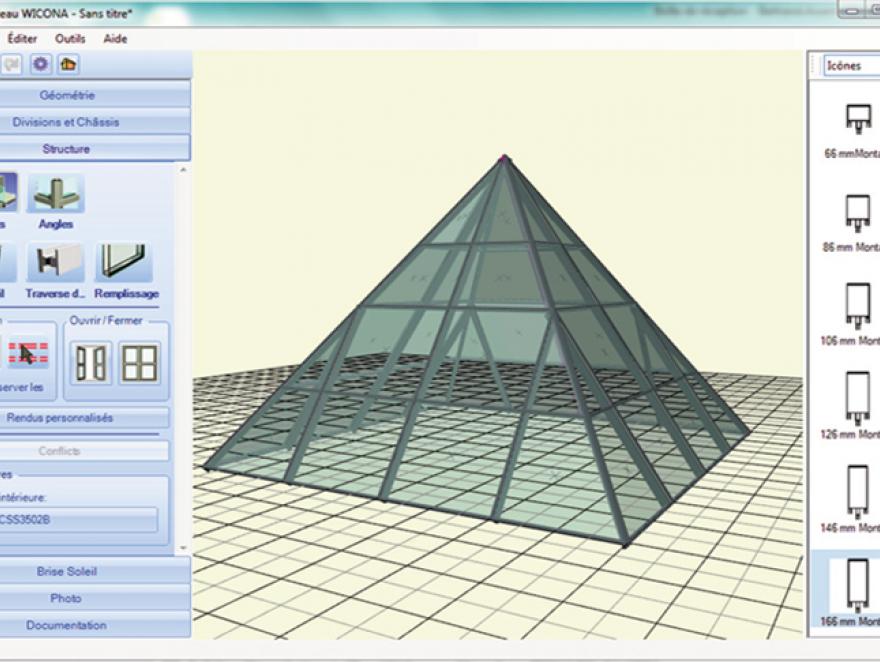Image resolution: width=880 pixels, height=662 pixels.
Task: Open the Outils menu
Action: 70,38
